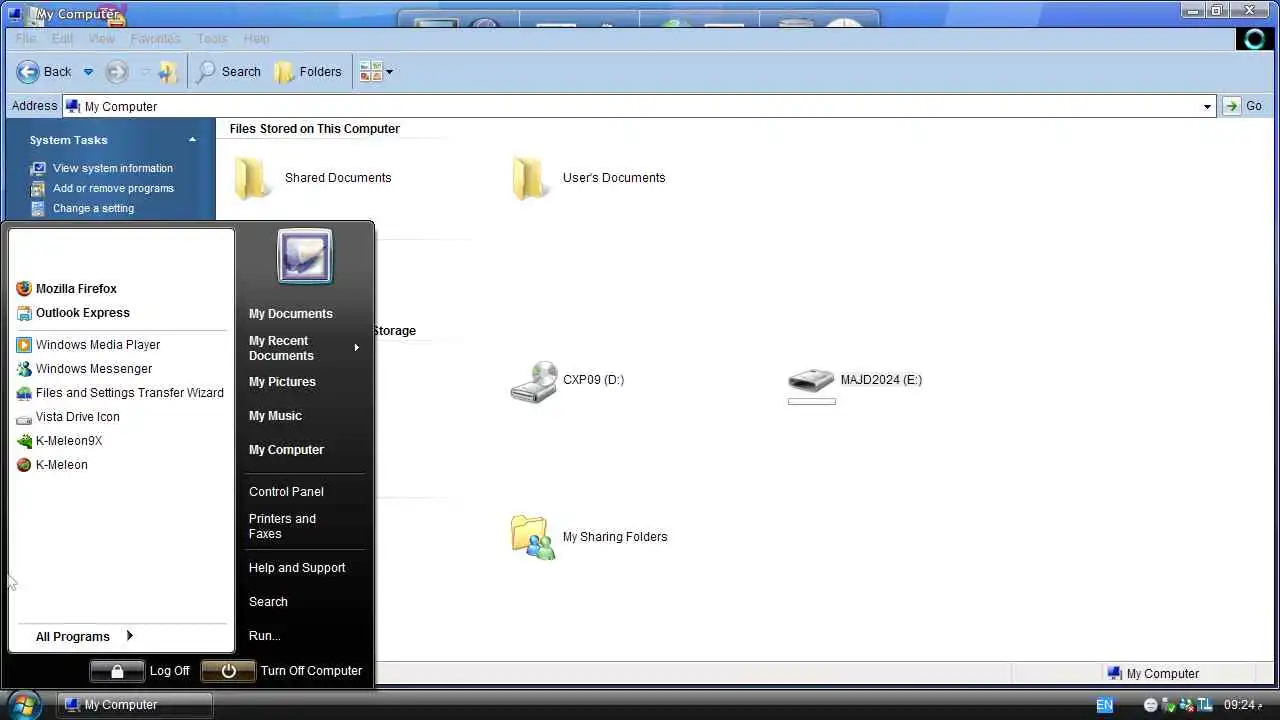
Task: Click the user account picture
Action: pos(305,256)
